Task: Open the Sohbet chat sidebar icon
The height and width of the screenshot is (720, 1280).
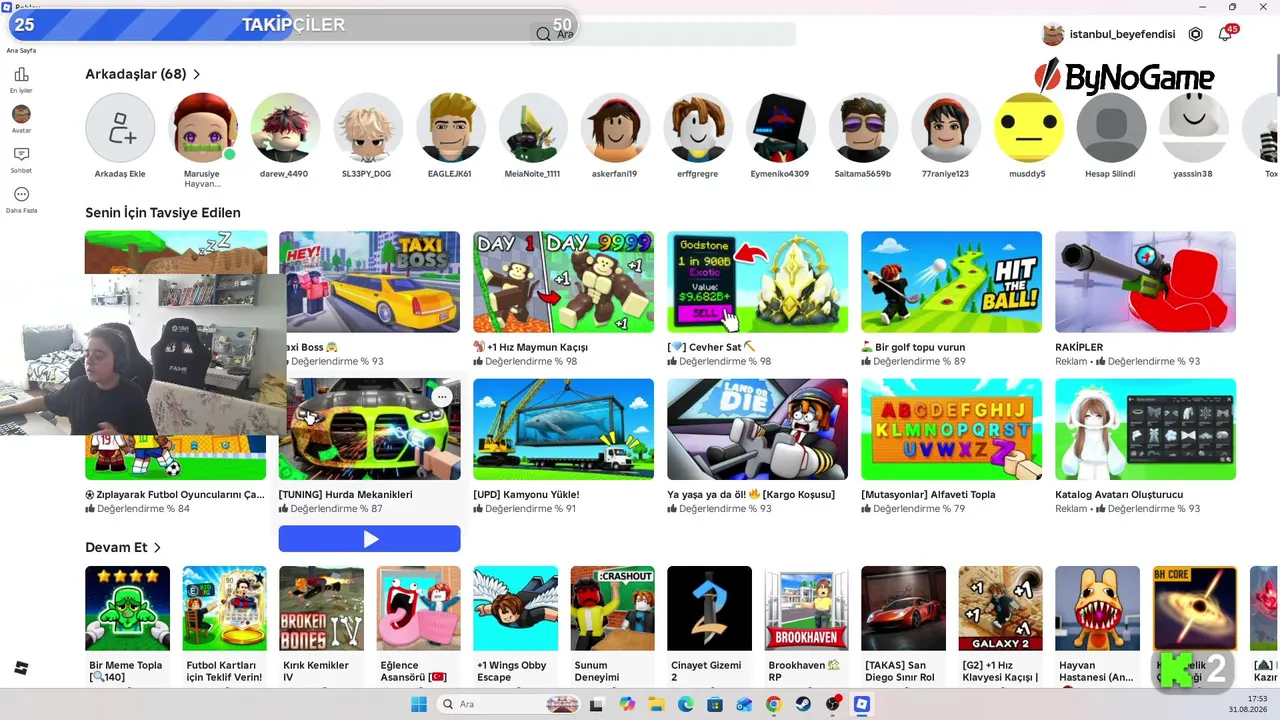Action: pos(21,154)
